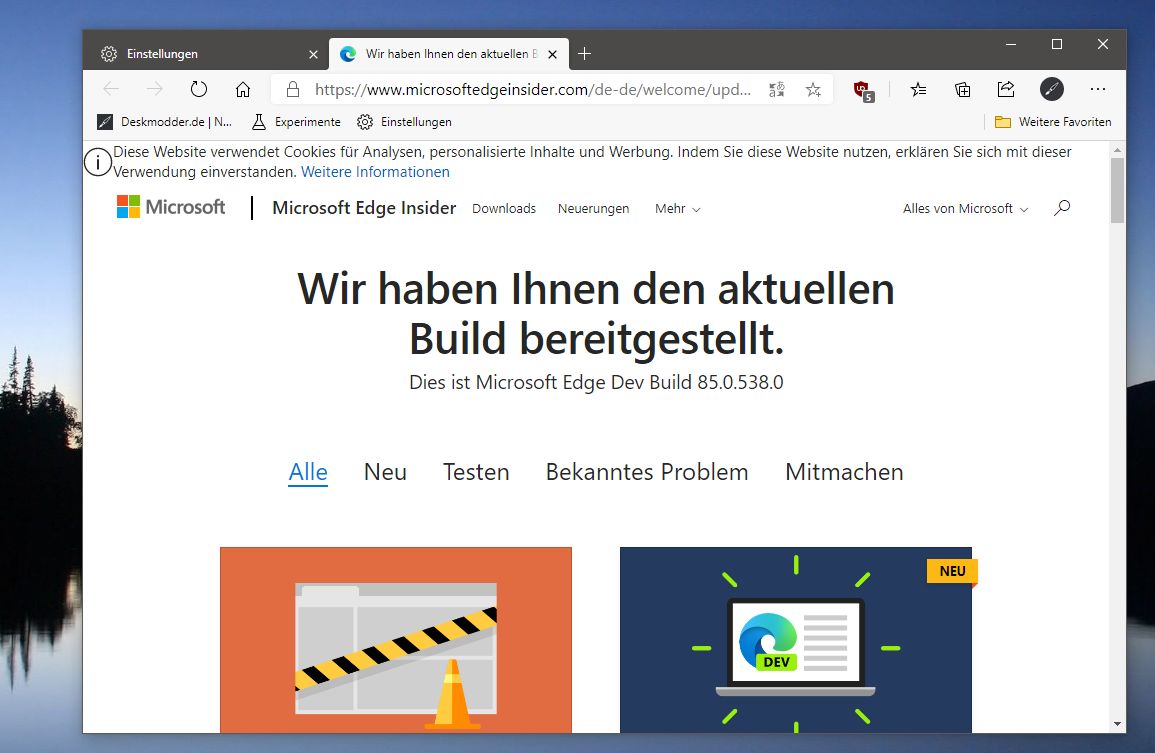Open the uBlock shield extension icon
The width and height of the screenshot is (1155, 753).
[863, 91]
